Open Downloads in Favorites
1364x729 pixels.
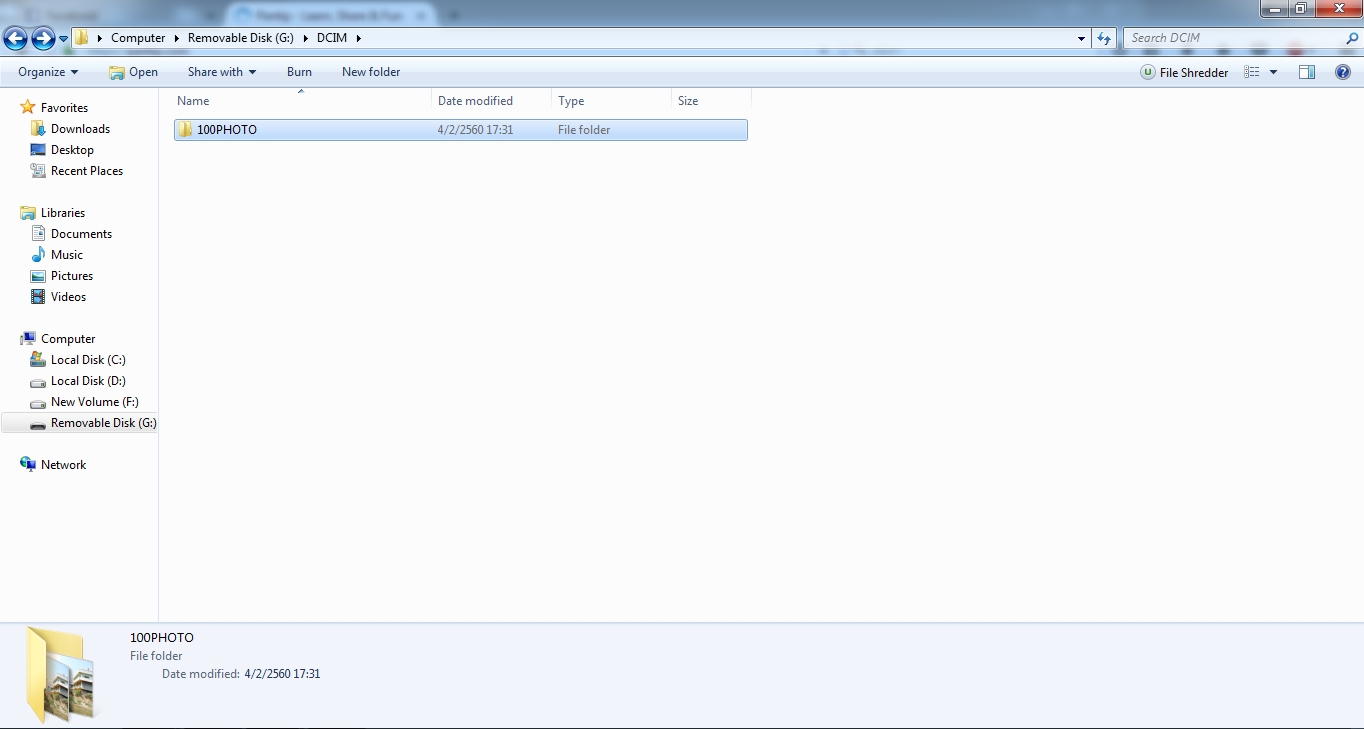point(80,129)
